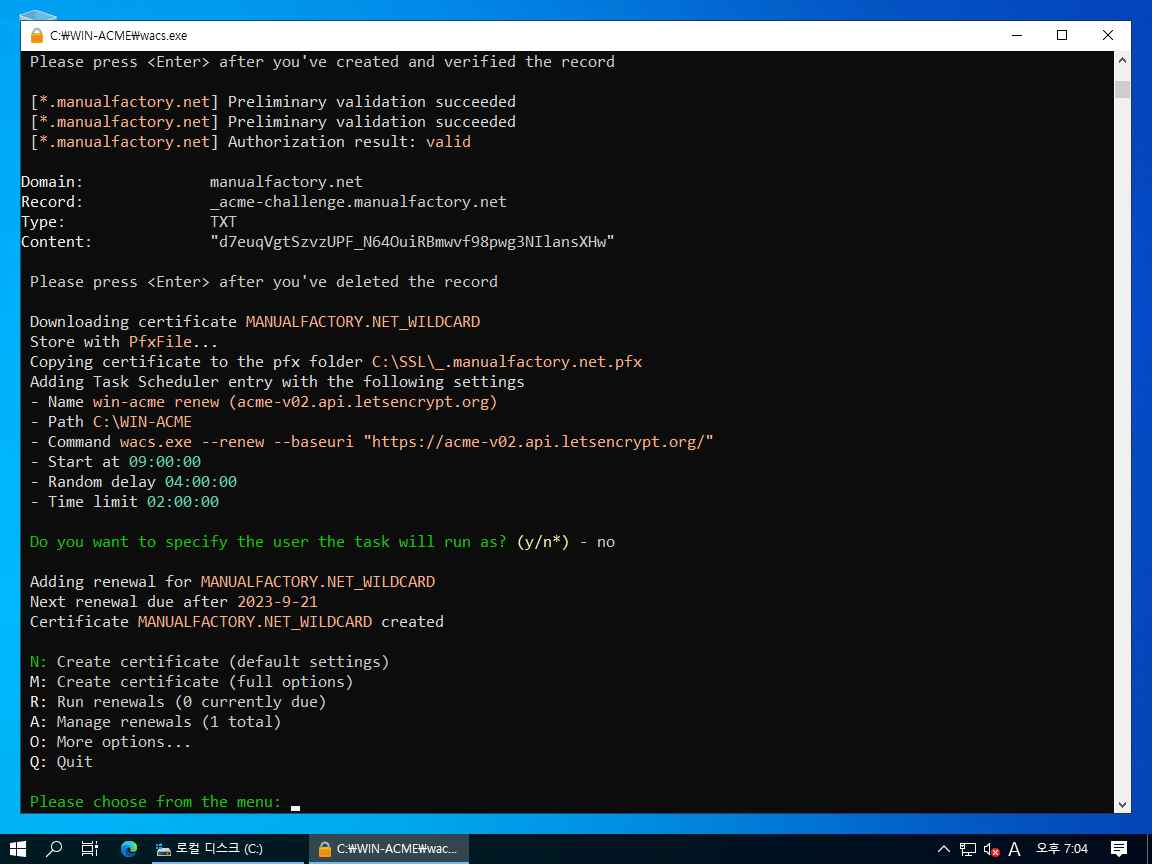Select the wacs.exe taskbar button
Image resolution: width=1152 pixels, height=864 pixels.
(389, 849)
